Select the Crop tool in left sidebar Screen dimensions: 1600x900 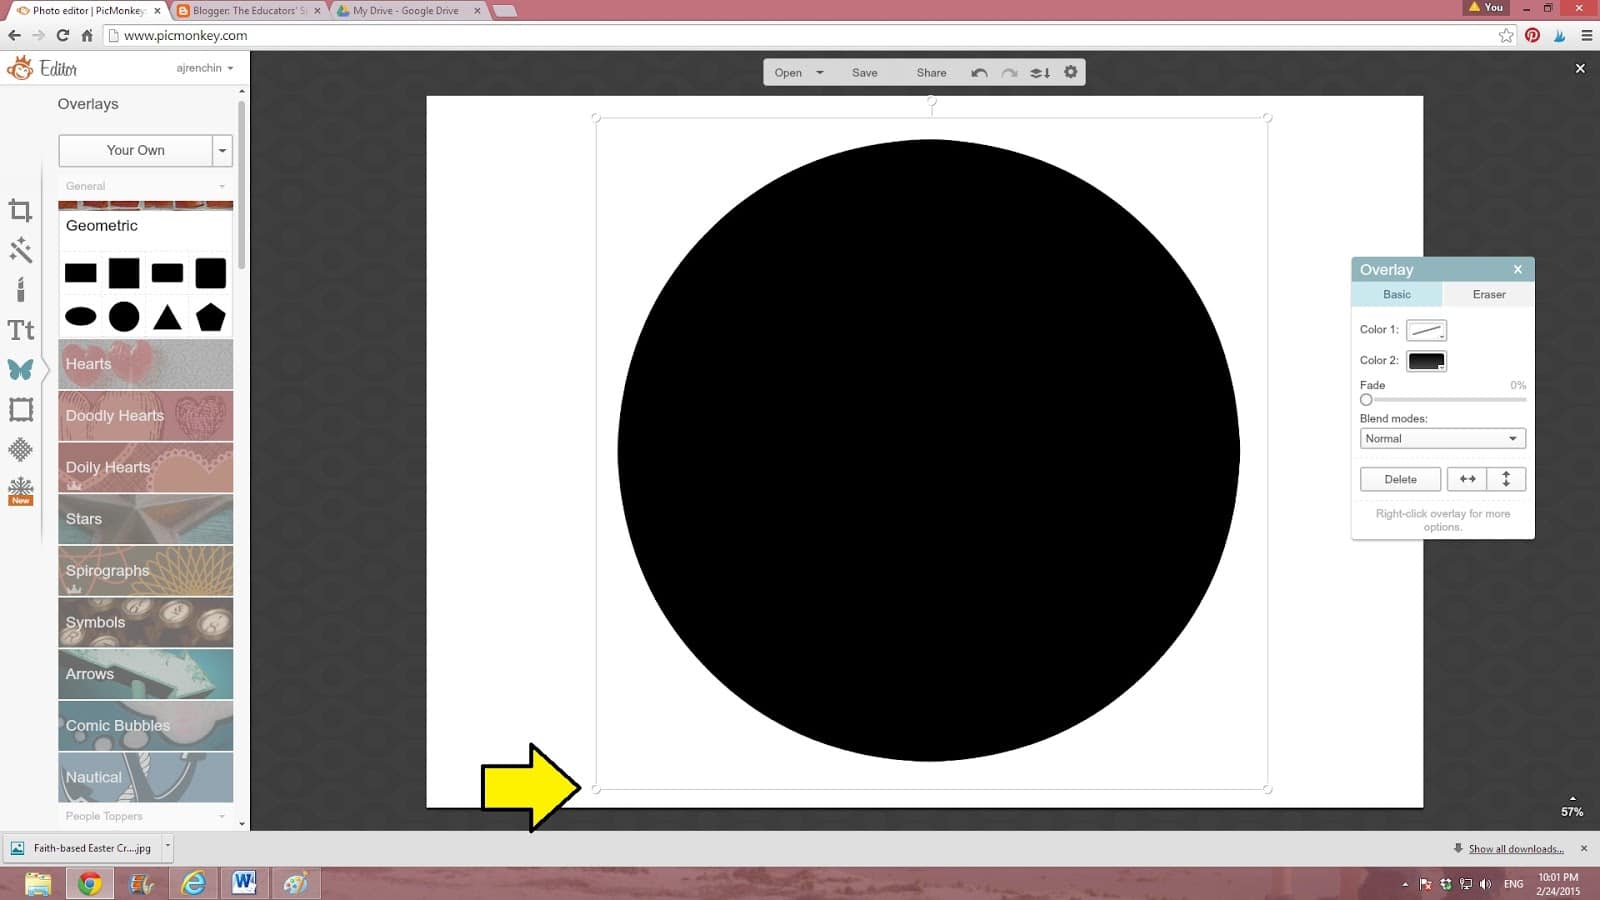(20, 210)
